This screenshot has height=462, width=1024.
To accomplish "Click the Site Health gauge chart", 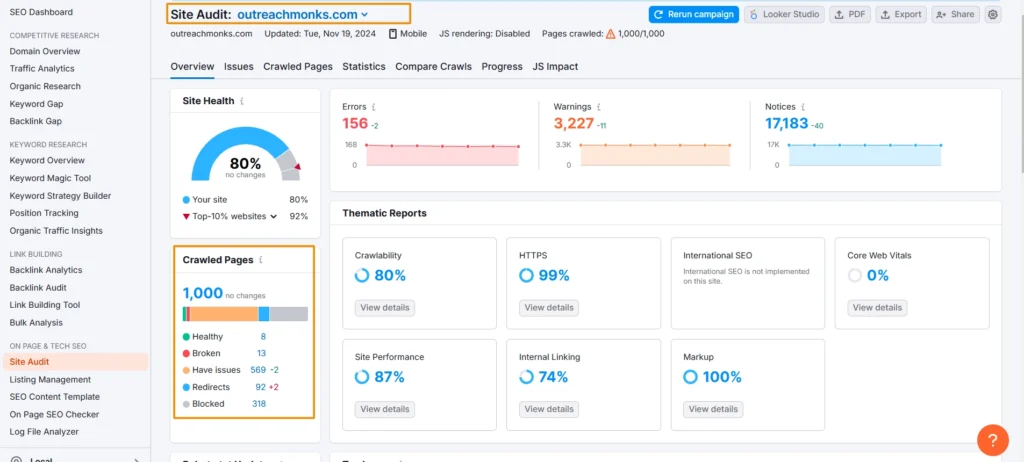I will 246,154.
